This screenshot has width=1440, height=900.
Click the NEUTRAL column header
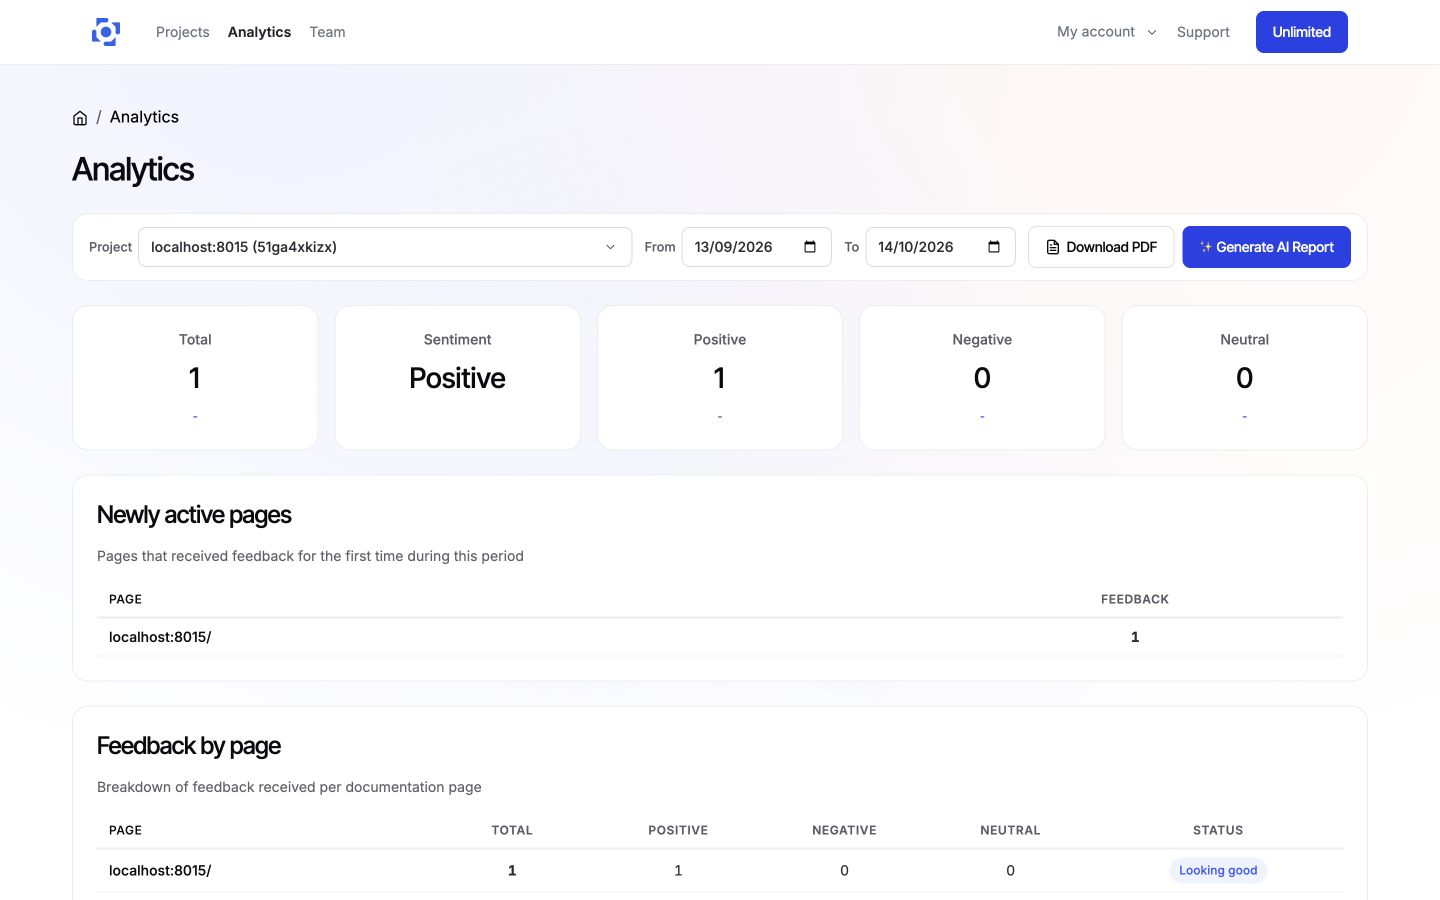(1010, 830)
